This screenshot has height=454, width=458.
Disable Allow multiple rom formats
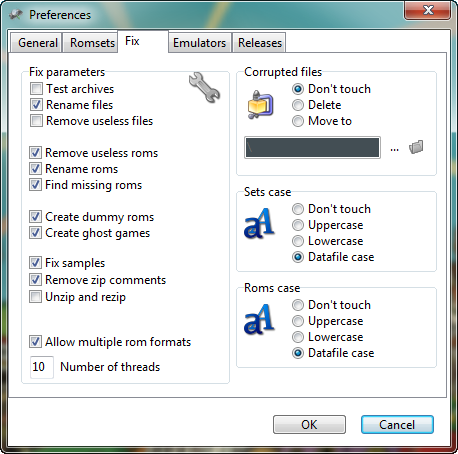[x=35, y=342]
